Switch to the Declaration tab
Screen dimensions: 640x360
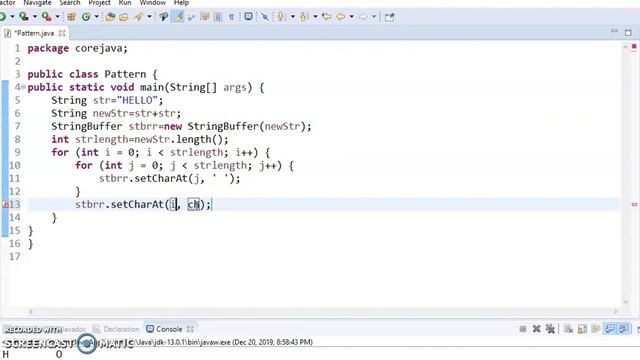point(116,329)
